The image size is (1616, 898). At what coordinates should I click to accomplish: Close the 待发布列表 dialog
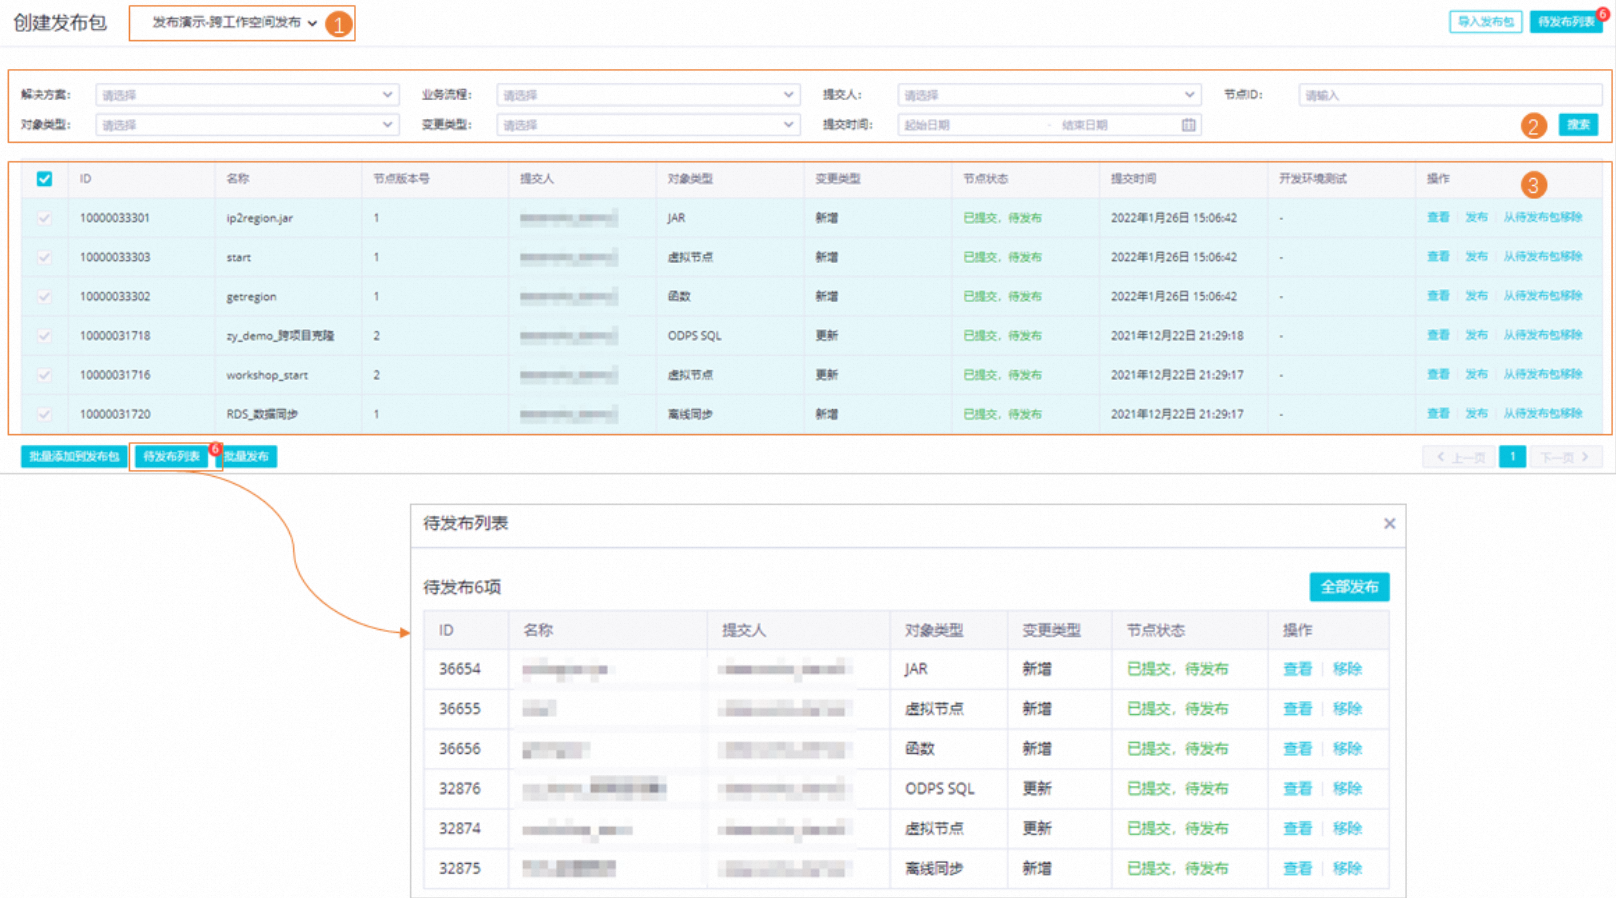click(x=1389, y=524)
